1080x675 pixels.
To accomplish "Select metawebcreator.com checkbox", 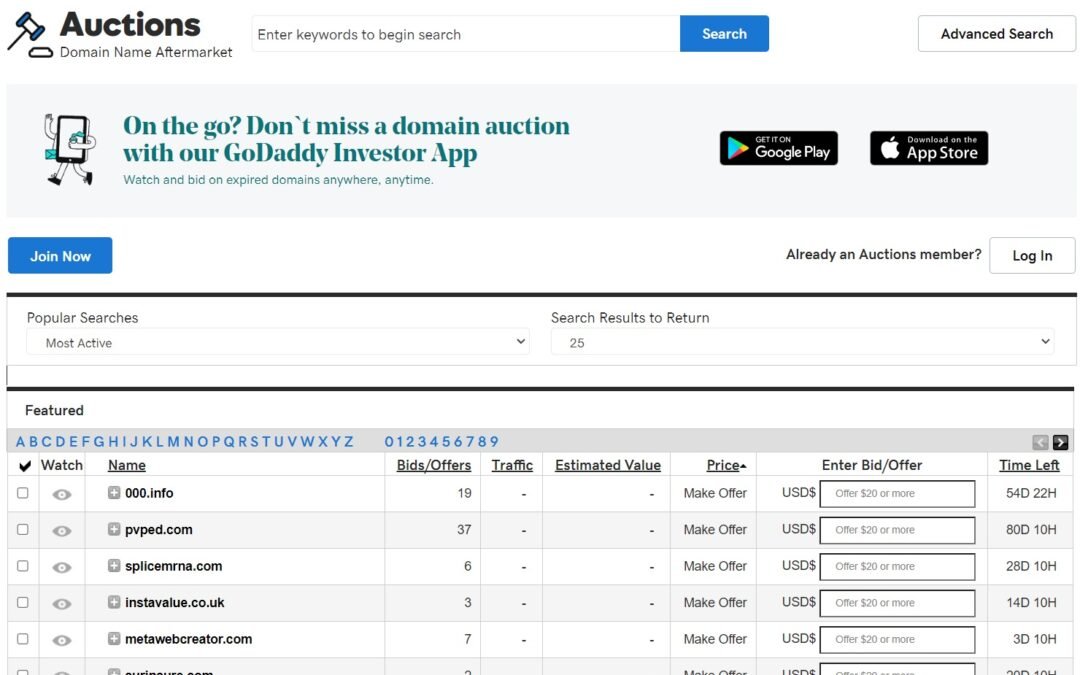I will click(23, 639).
